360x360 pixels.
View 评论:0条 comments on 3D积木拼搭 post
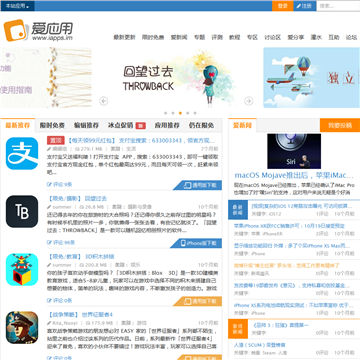tap(60, 300)
